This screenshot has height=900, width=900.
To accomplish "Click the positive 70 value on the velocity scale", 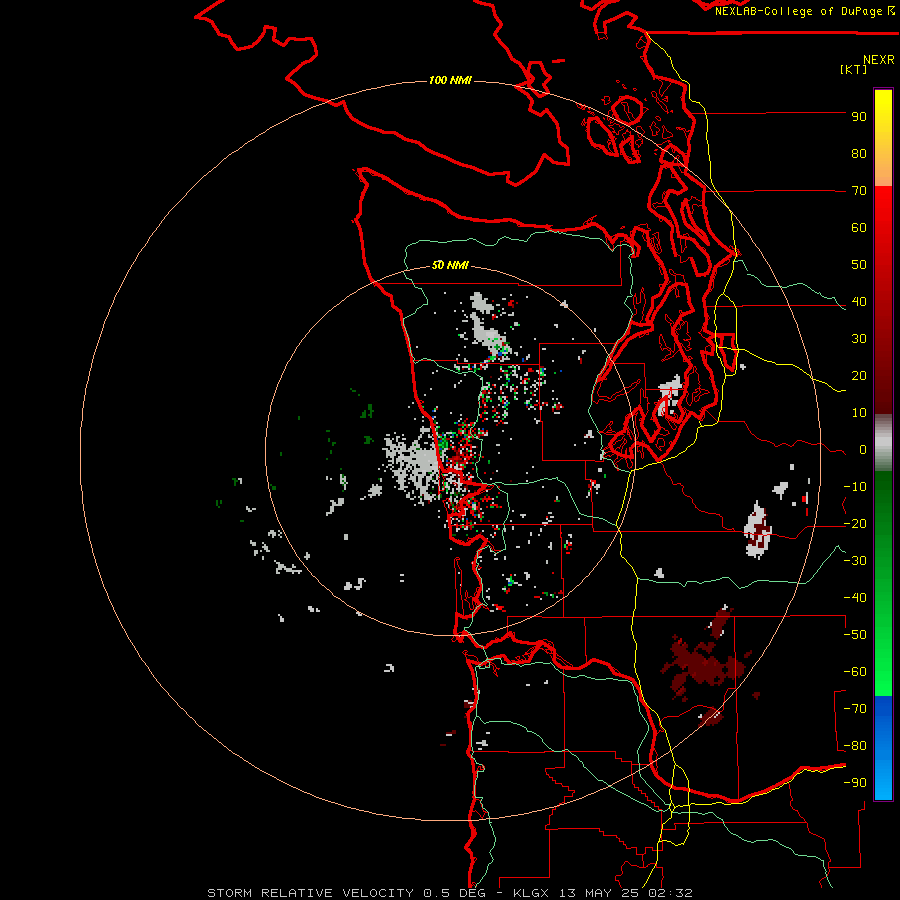I will (859, 191).
